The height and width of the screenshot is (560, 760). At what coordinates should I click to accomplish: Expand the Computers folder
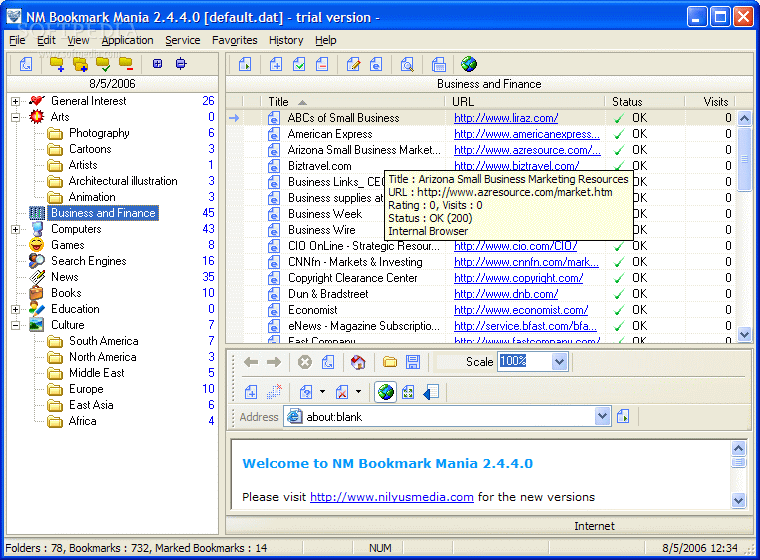click(x=16, y=229)
